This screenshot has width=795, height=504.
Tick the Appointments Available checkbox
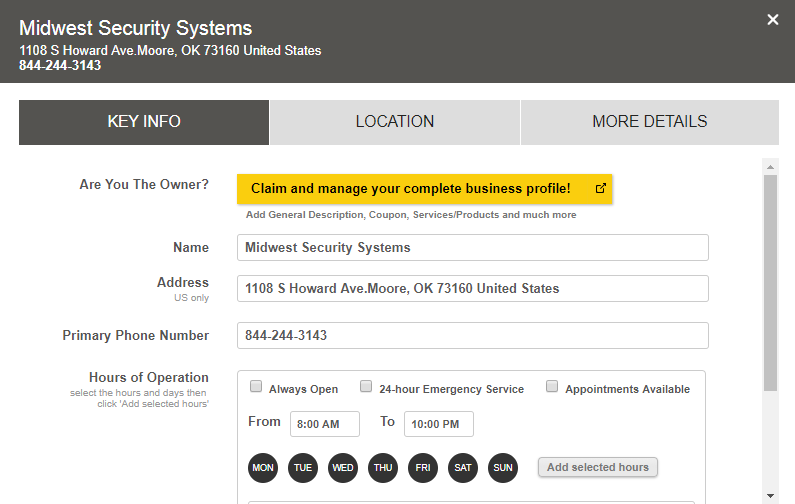552,387
